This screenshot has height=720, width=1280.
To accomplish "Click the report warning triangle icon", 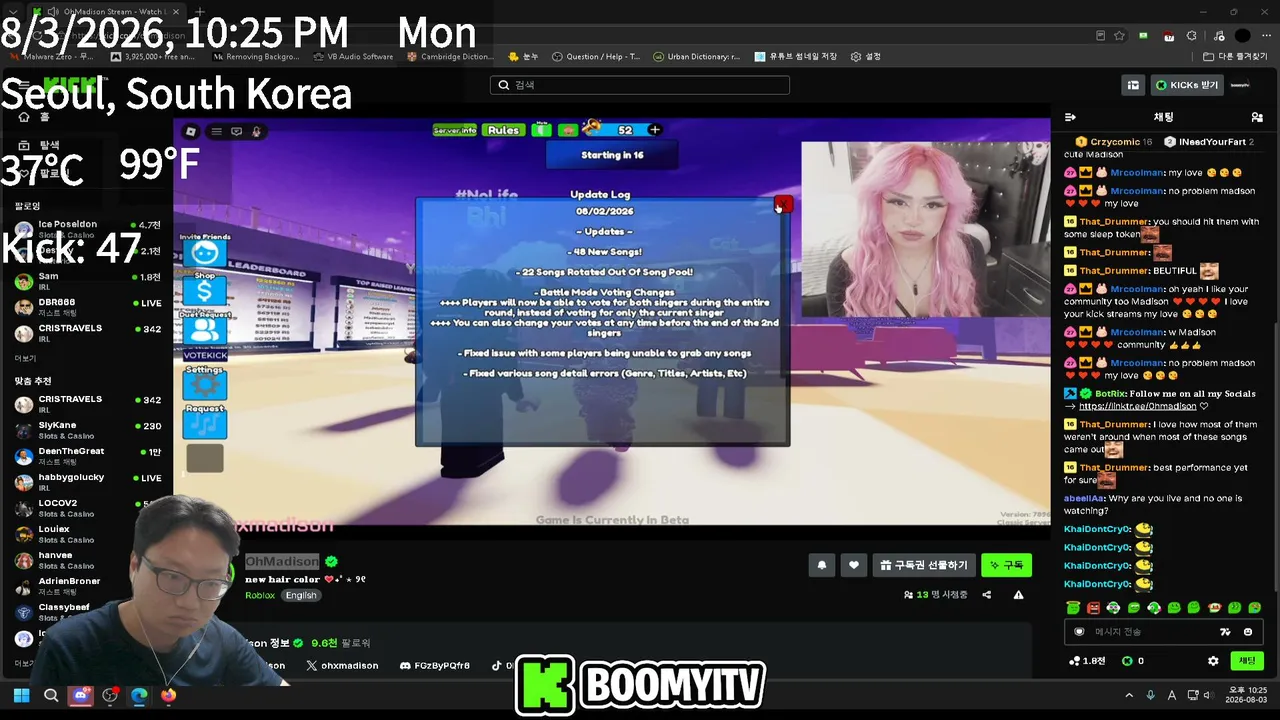I will [1018, 595].
